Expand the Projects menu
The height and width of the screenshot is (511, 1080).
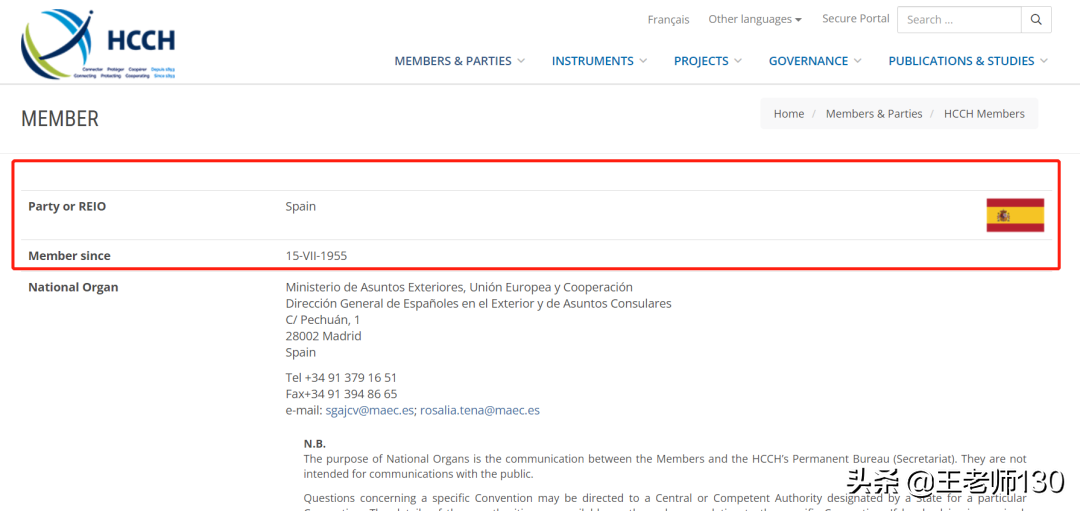click(707, 61)
